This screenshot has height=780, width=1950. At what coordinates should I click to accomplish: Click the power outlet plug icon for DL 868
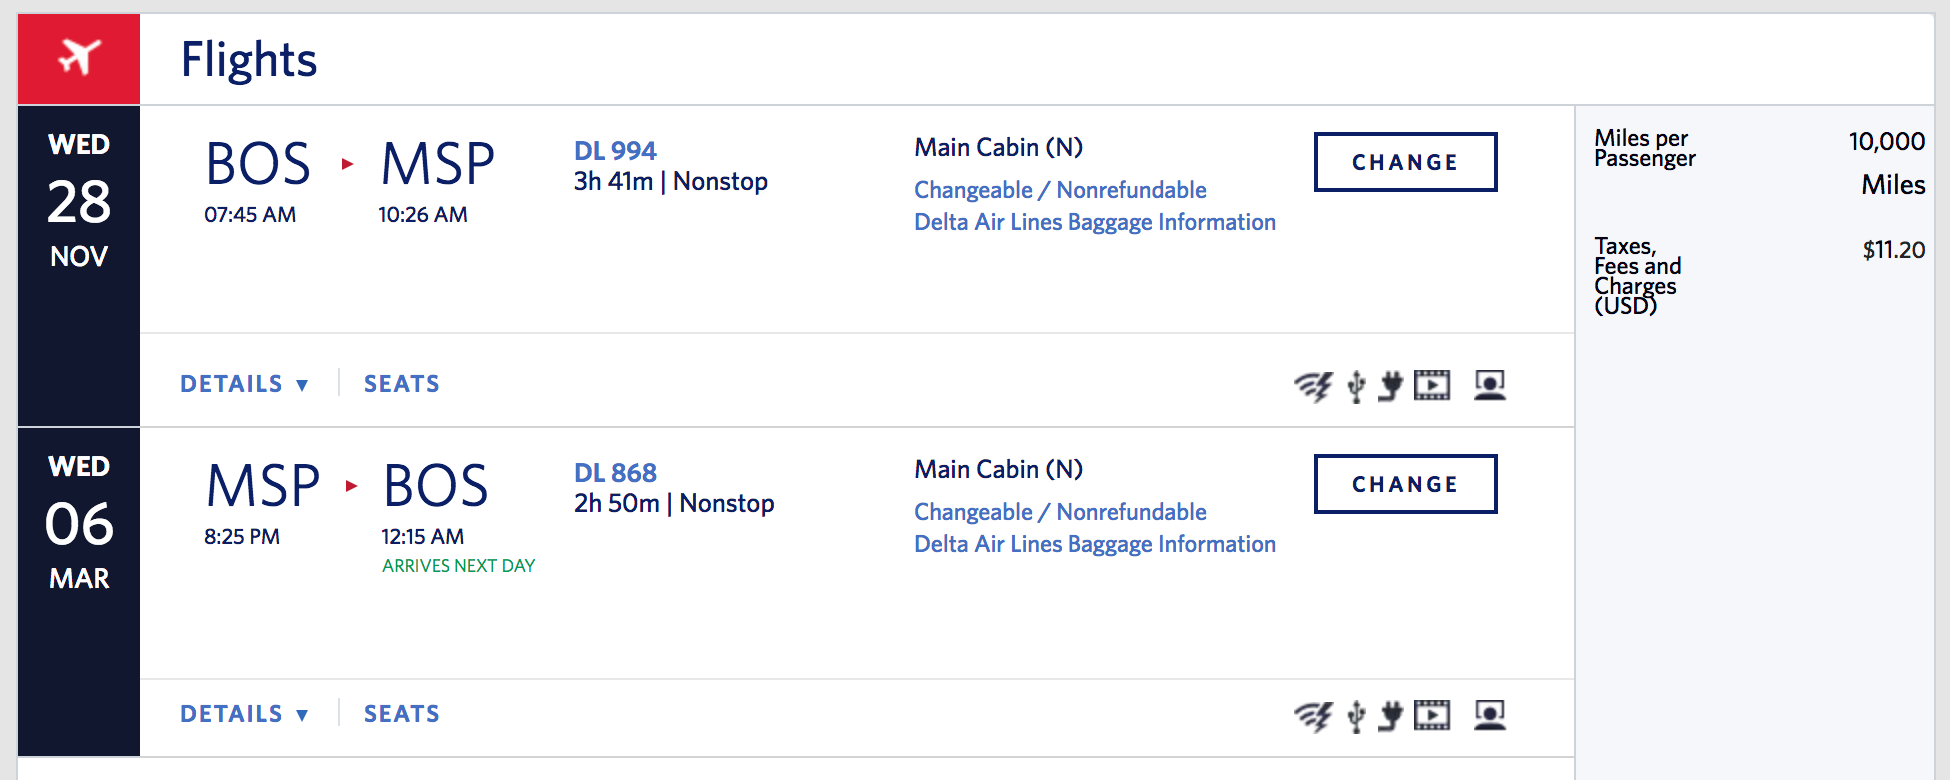1390,716
